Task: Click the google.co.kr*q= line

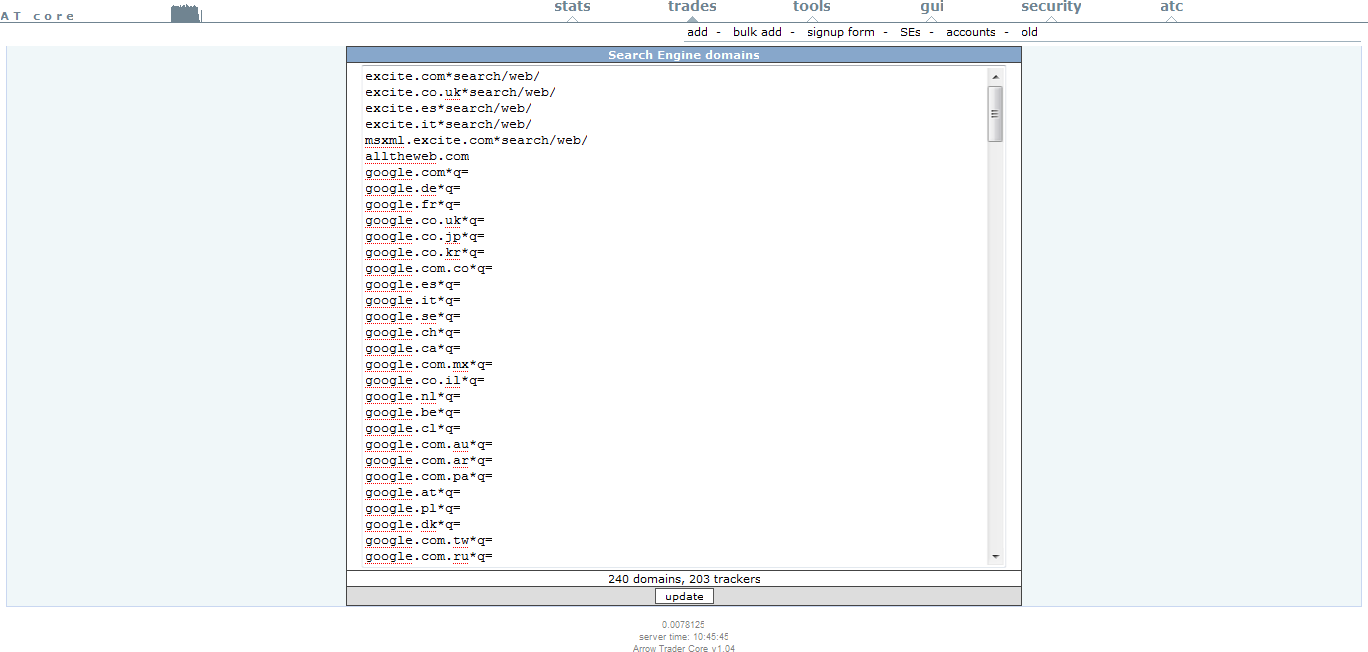Action: pyautogui.click(x=425, y=252)
